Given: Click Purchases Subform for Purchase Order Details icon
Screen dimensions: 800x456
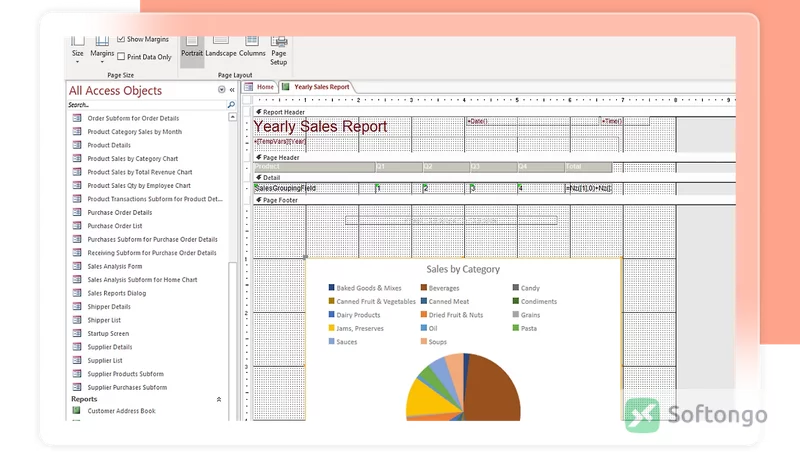Looking at the screenshot, I should 77,239.
